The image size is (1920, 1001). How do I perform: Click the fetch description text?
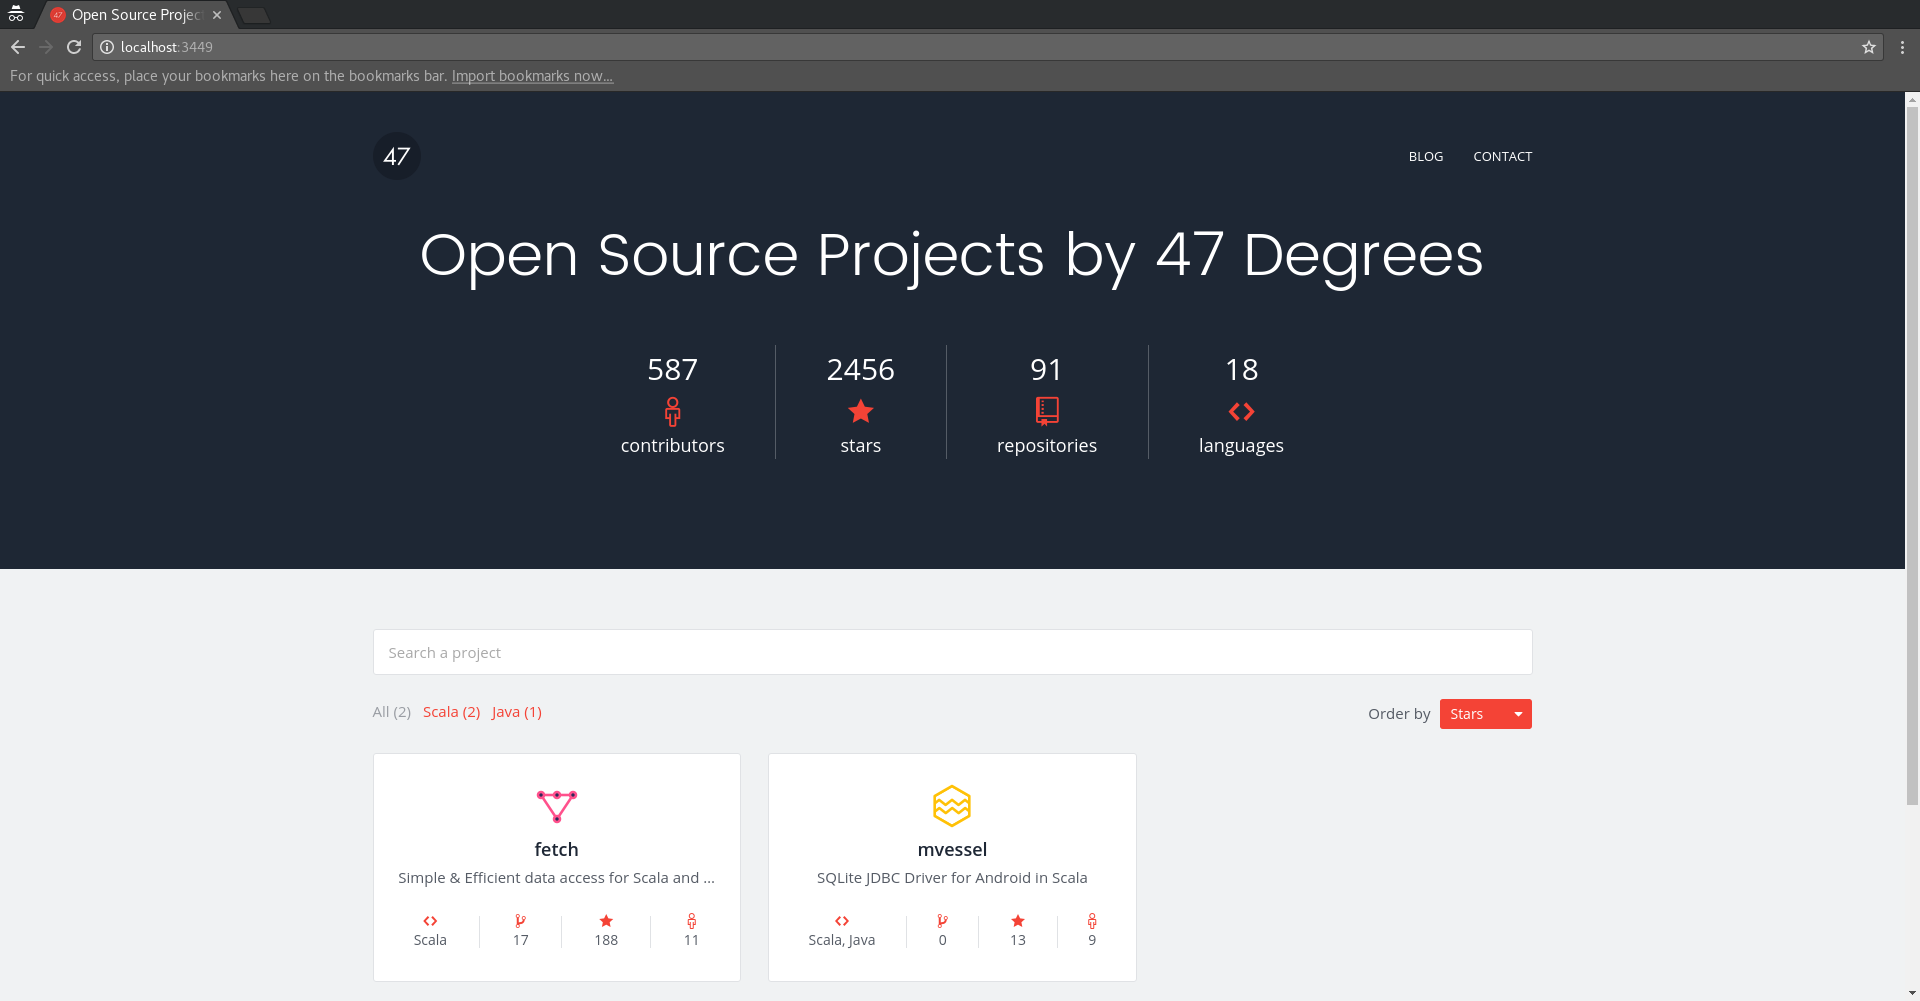coord(556,878)
